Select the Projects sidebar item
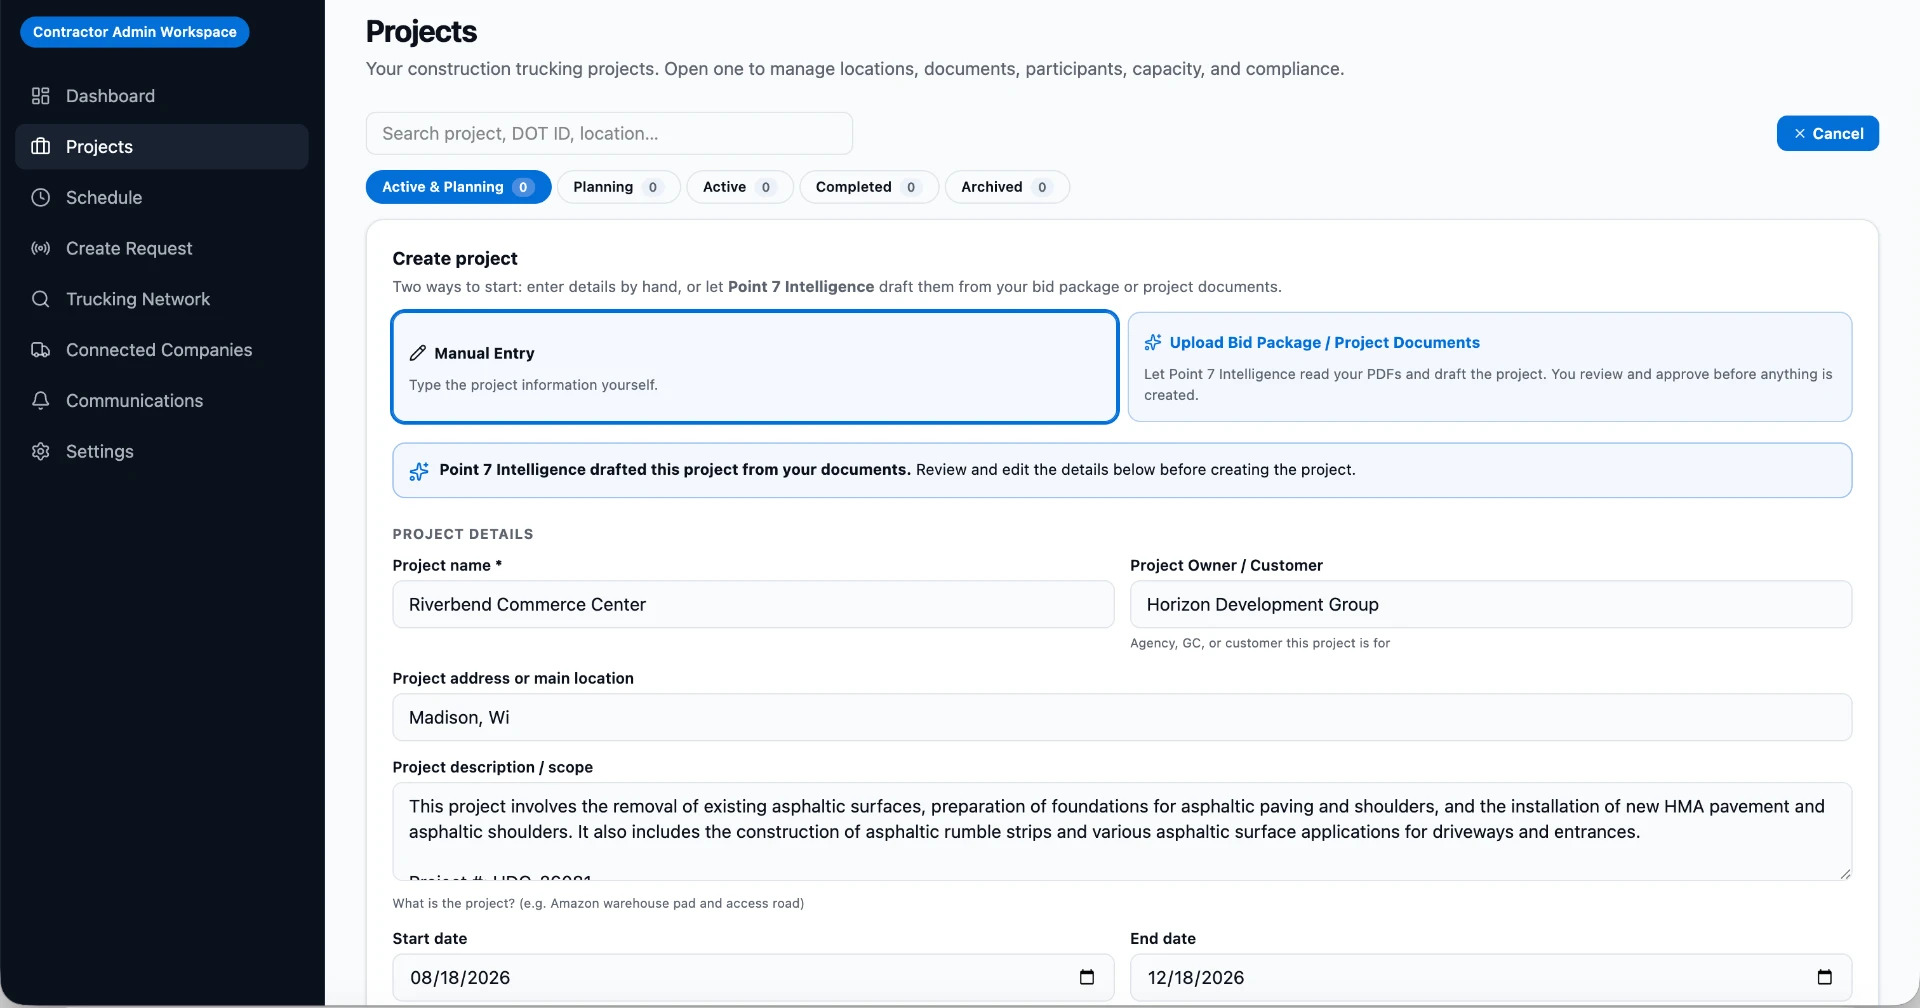 [162, 146]
